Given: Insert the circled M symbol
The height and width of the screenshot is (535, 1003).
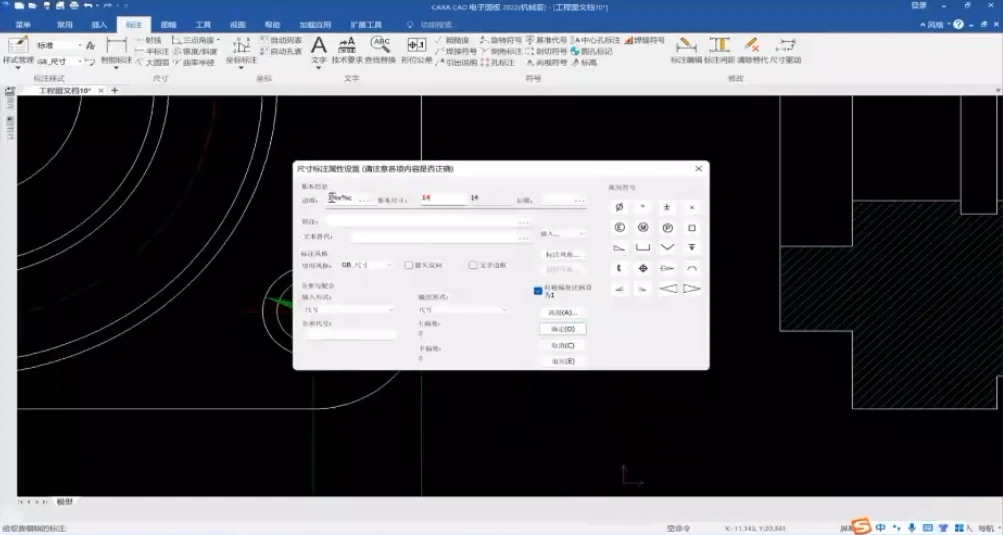Looking at the screenshot, I should point(643,228).
